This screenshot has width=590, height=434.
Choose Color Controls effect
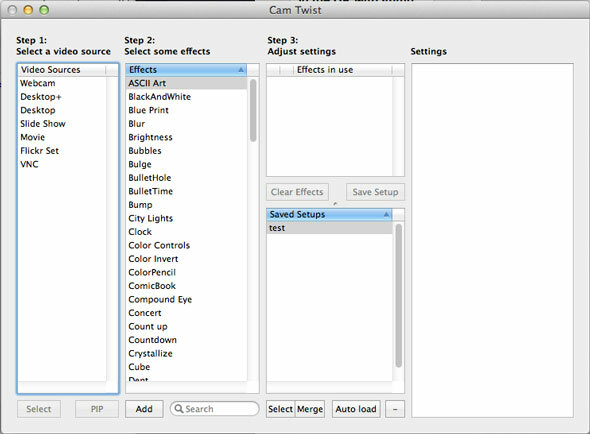click(x=186, y=245)
